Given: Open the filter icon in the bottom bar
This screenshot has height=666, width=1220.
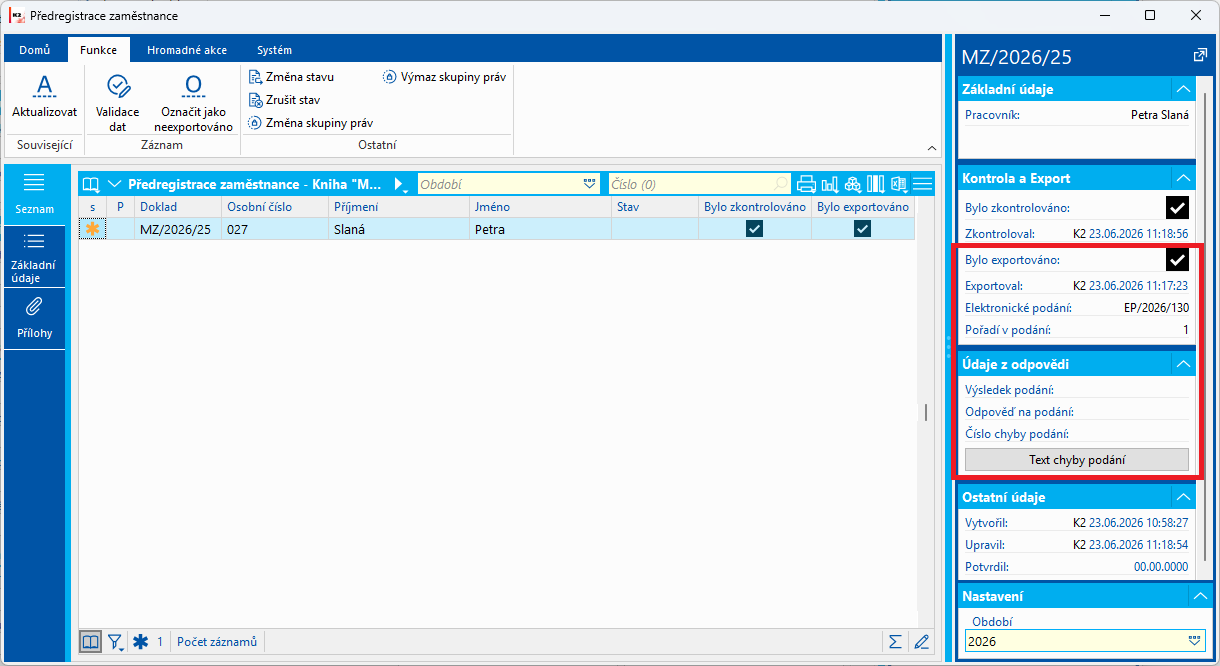Looking at the screenshot, I should click(x=116, y=642).
